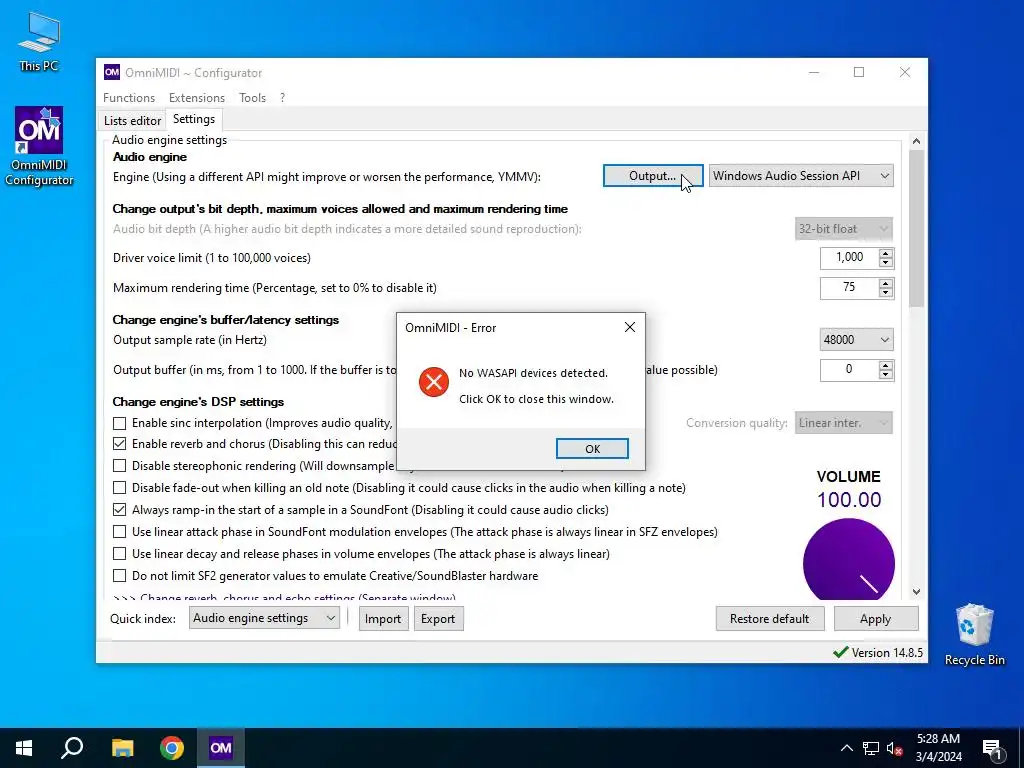This screenshot has height=768, width=1024.
Task: Click the muted speaker tray icon
Action: pyautogui.click(x=895, y=748)
